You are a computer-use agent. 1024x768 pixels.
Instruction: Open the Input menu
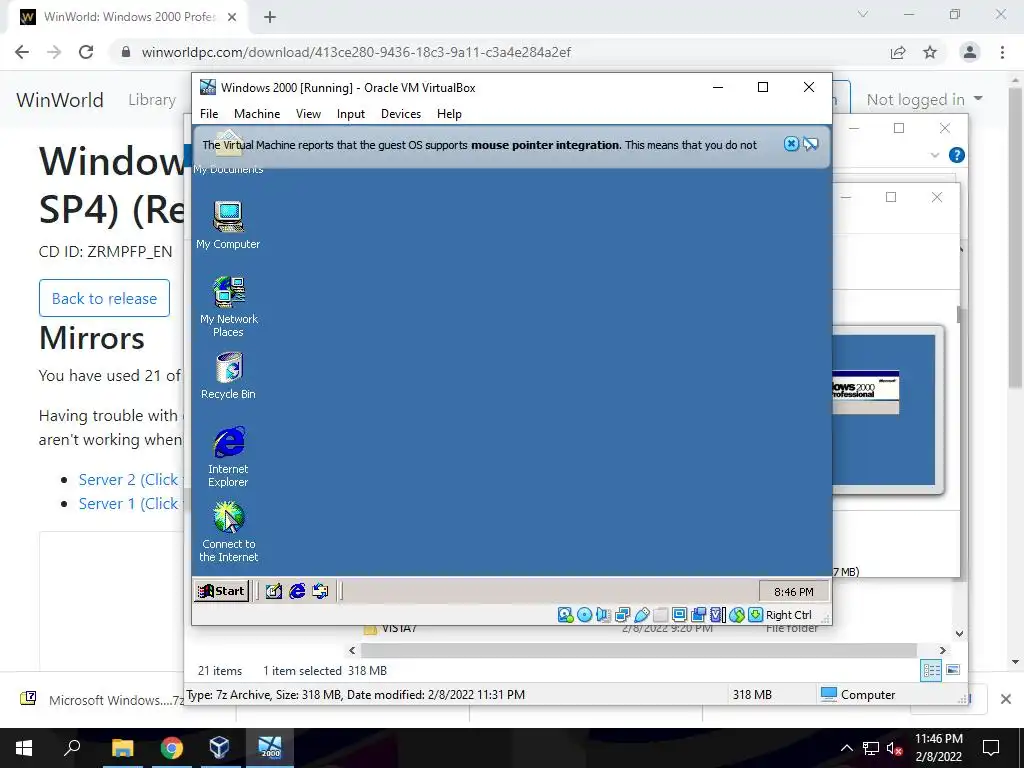coord(351,114)
